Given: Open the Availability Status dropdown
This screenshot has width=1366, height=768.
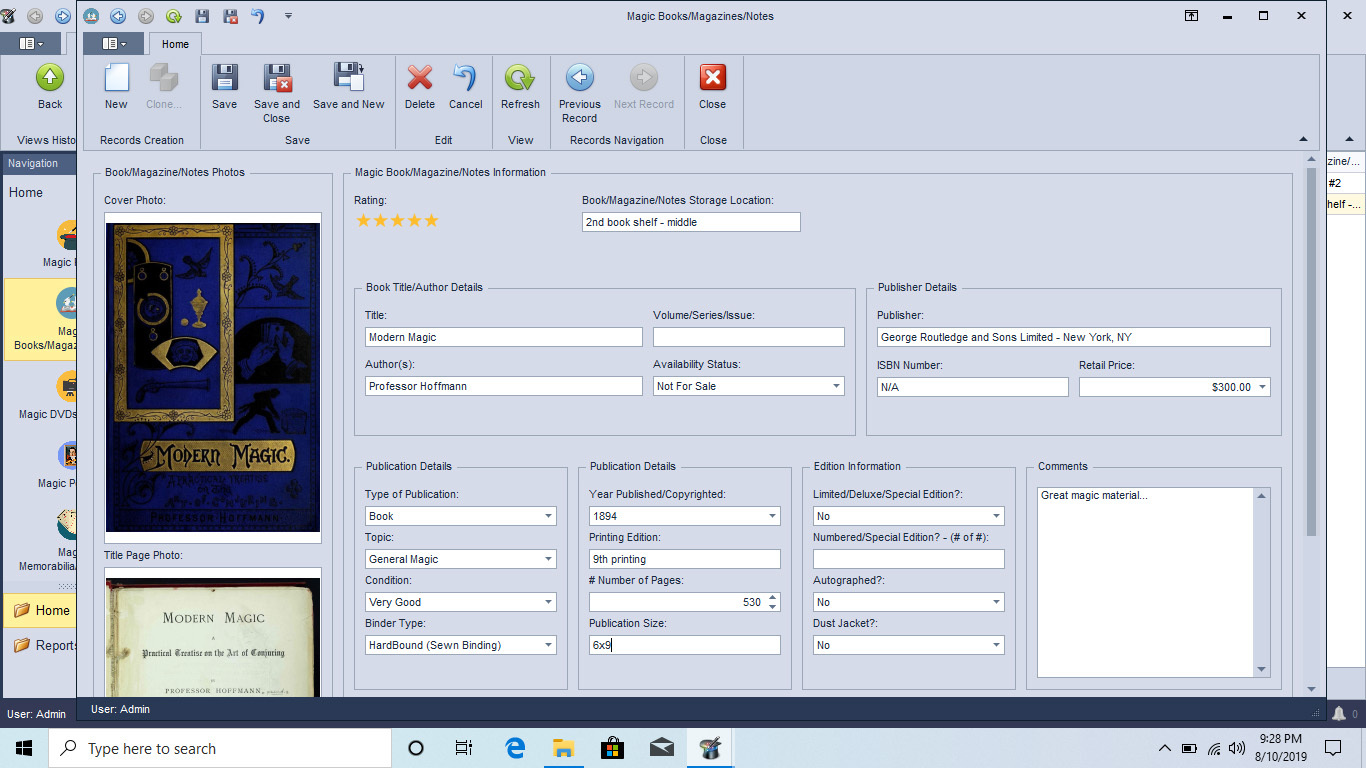Looking at the screenshot, I should click(836, 386).
